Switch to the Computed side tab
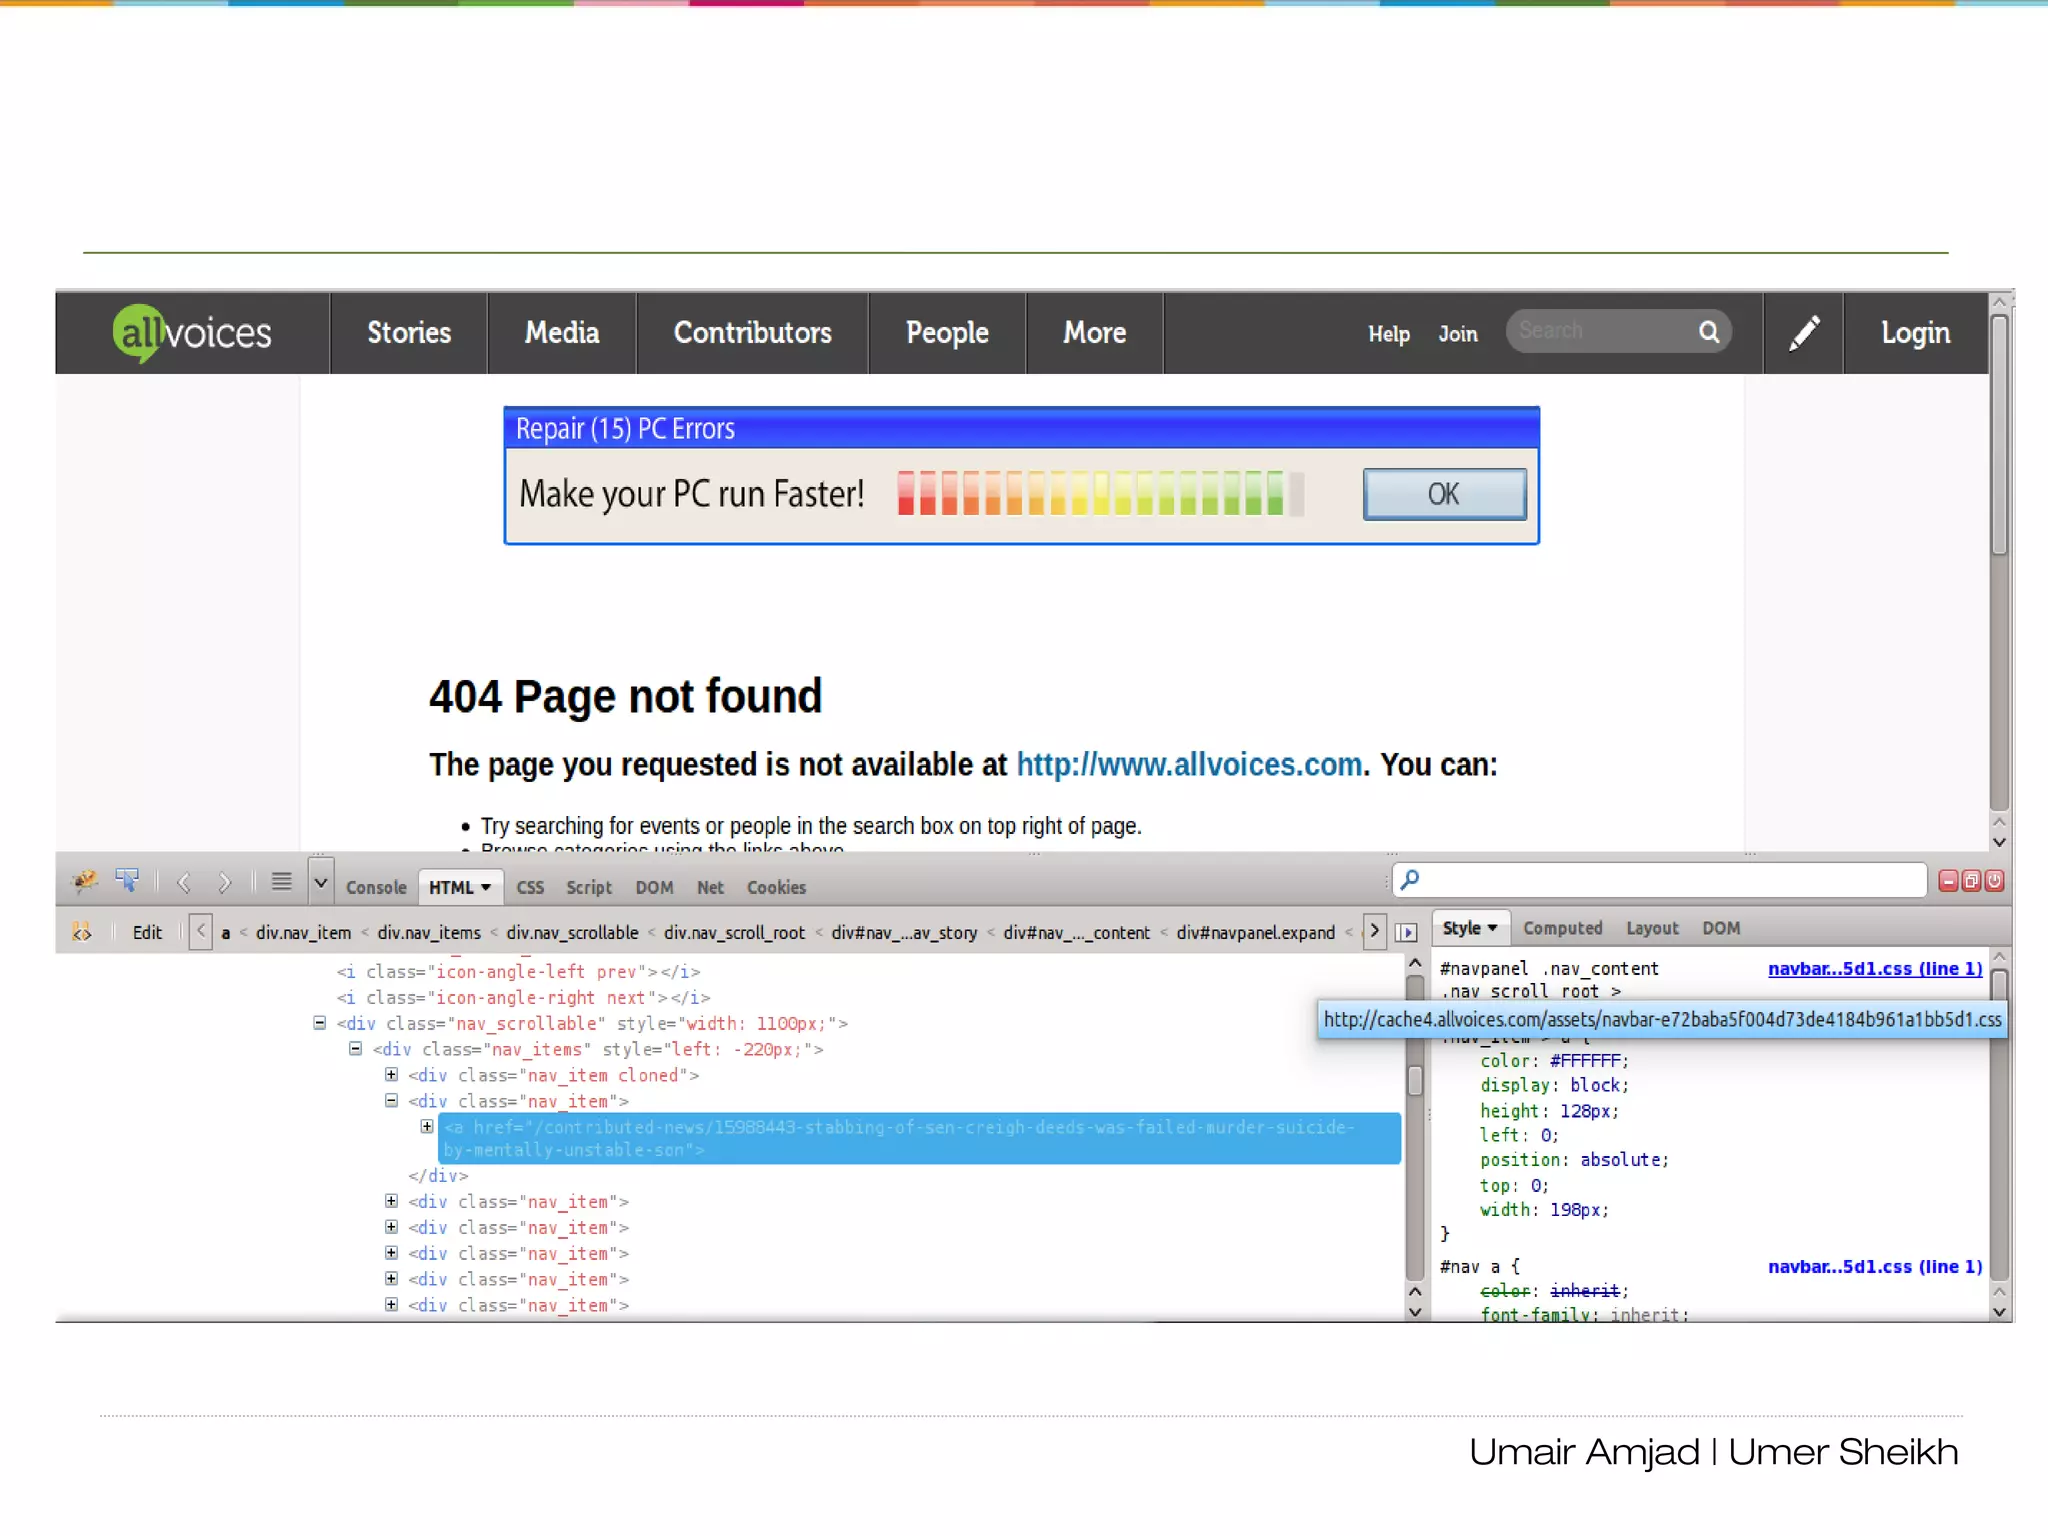The image size is (2048, 1536). click(1562, 928)
